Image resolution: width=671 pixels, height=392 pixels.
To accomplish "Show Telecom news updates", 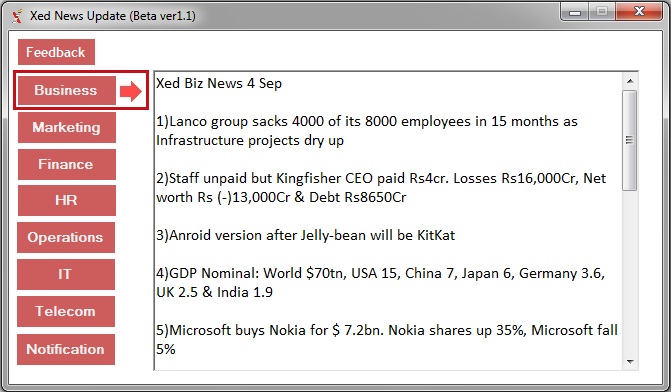I will pyautogui.click(x=66, y=311).
